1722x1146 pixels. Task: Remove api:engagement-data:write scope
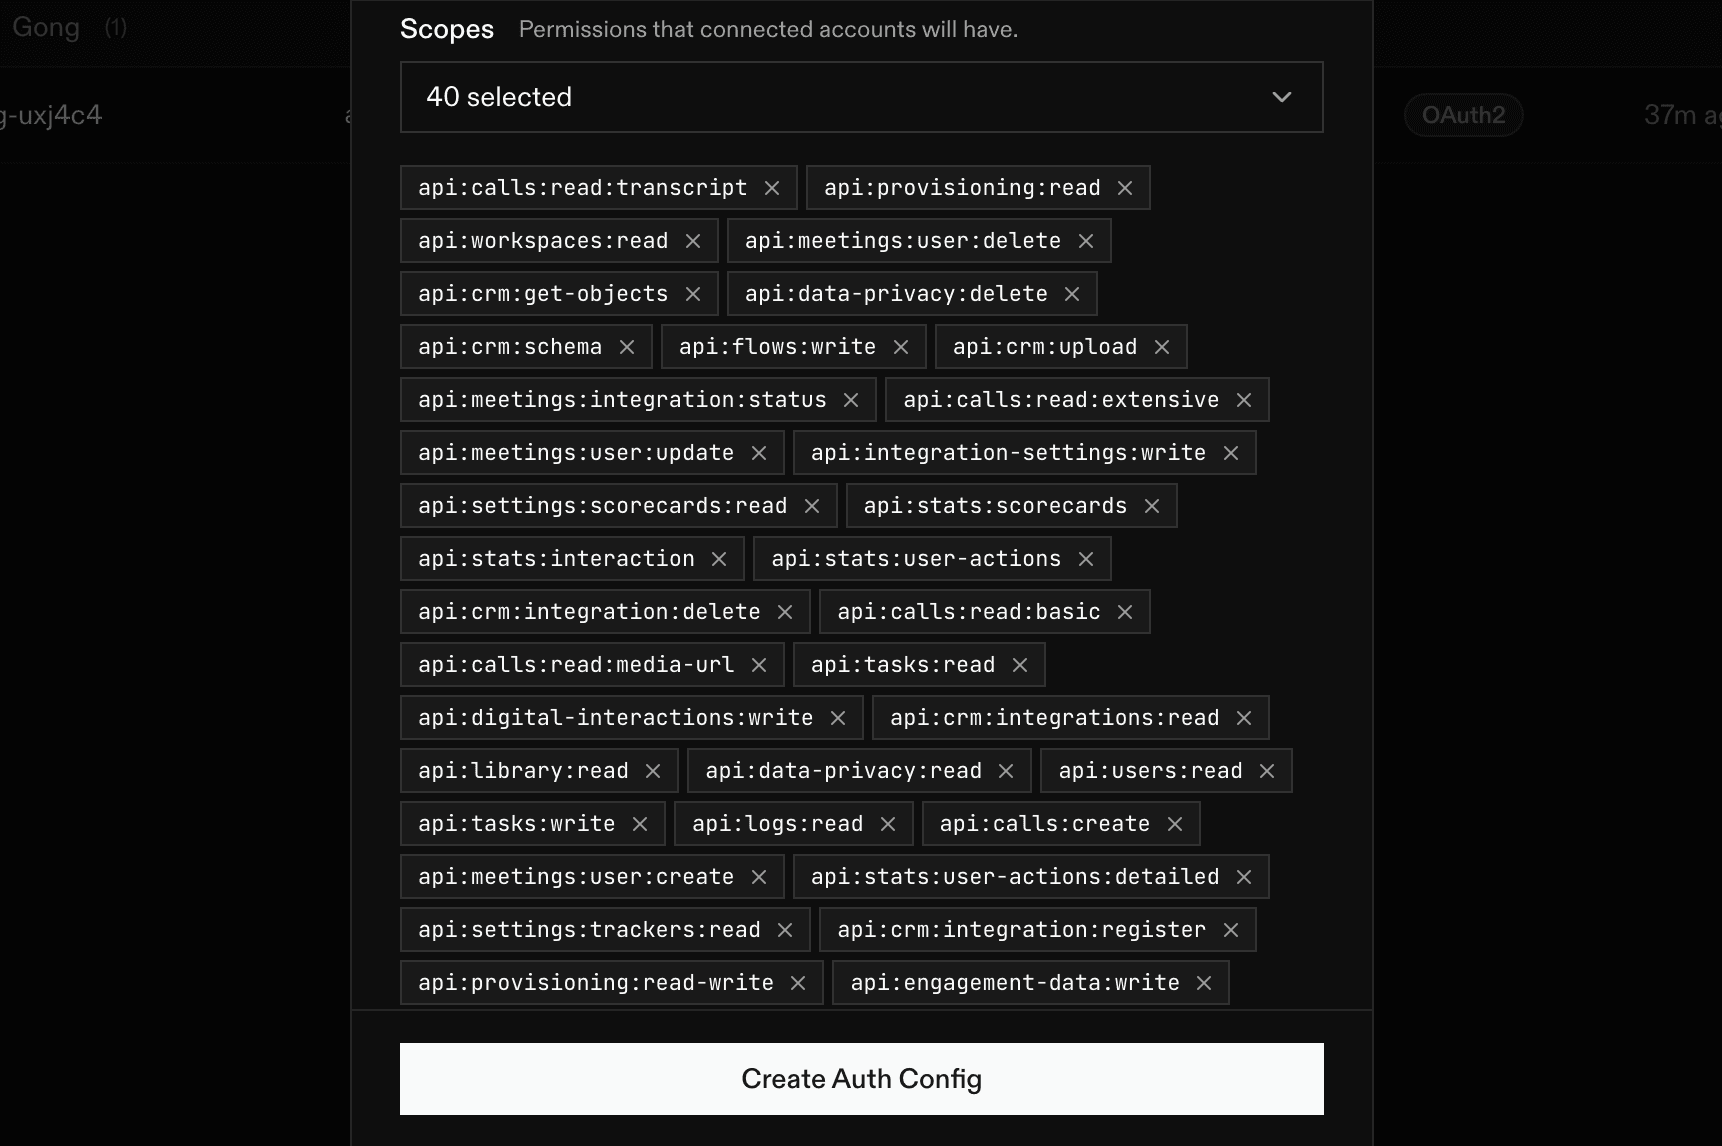click(1204, 983)
